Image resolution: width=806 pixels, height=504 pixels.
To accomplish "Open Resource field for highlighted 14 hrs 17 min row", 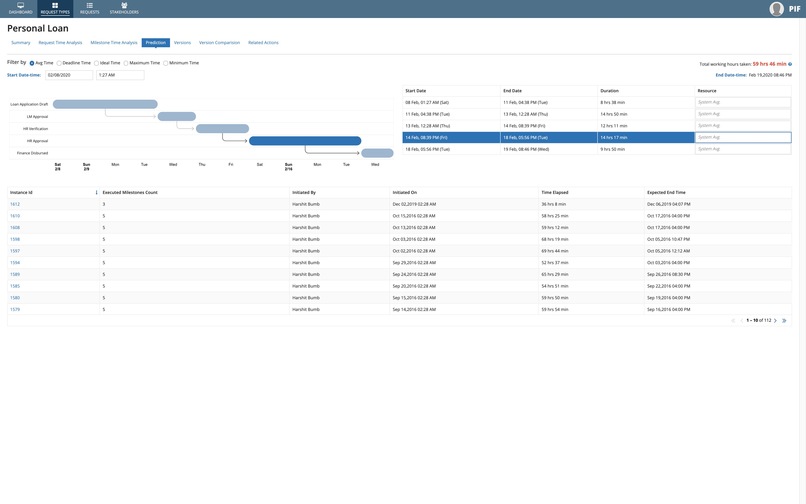I will (743, 137).
